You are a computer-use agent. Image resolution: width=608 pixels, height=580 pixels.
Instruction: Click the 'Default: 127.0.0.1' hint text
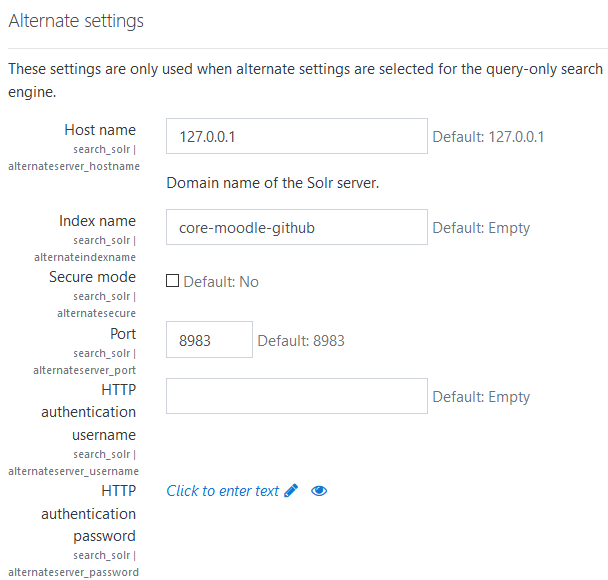coord(488,137)
